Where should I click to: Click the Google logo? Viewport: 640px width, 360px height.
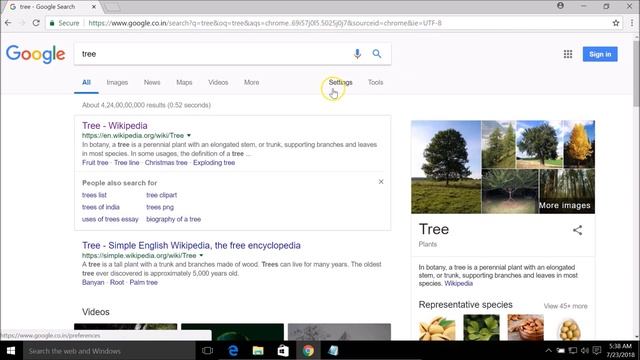(x=36, y=54)
